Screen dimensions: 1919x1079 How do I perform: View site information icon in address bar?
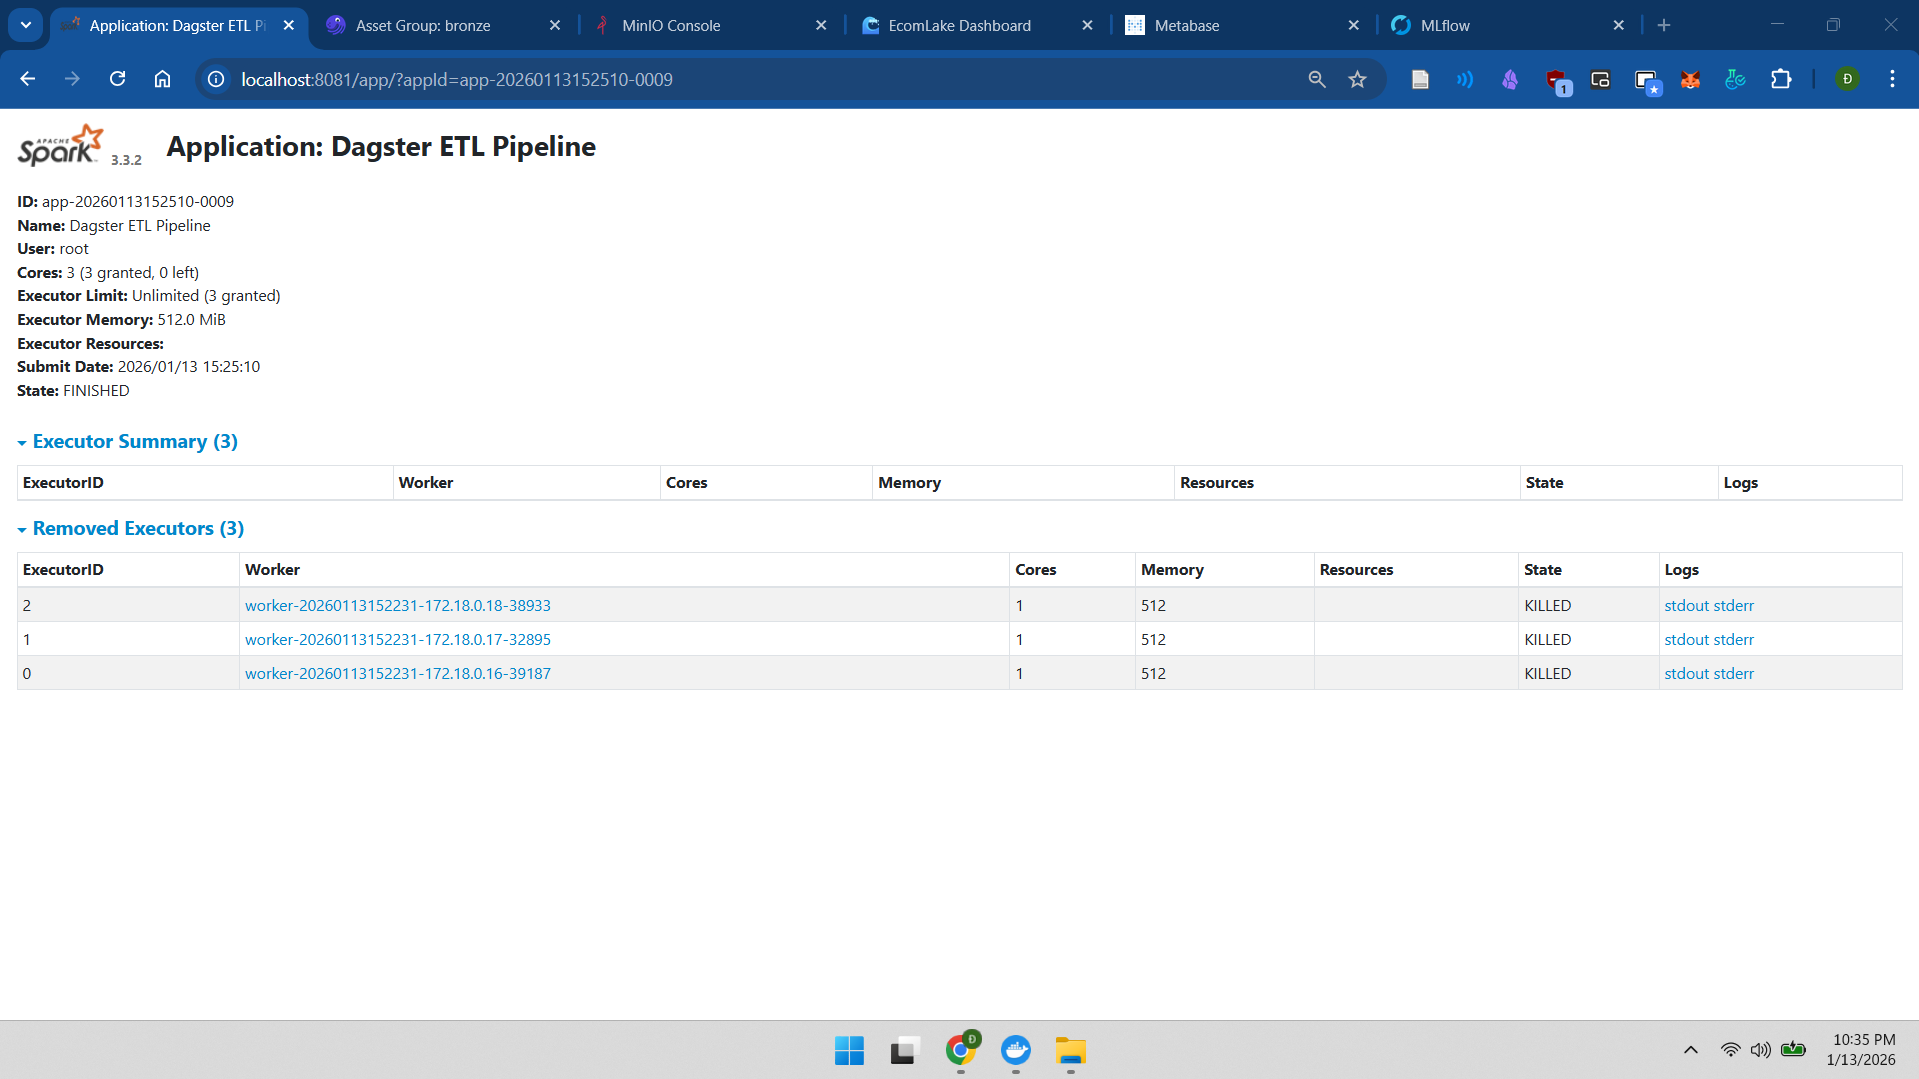click(216, 79)
